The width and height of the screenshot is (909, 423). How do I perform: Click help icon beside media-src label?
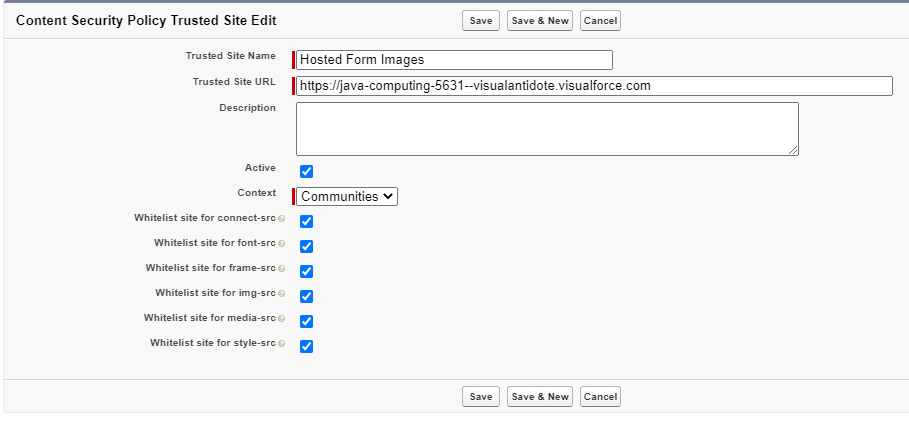(x=282, y=319)
